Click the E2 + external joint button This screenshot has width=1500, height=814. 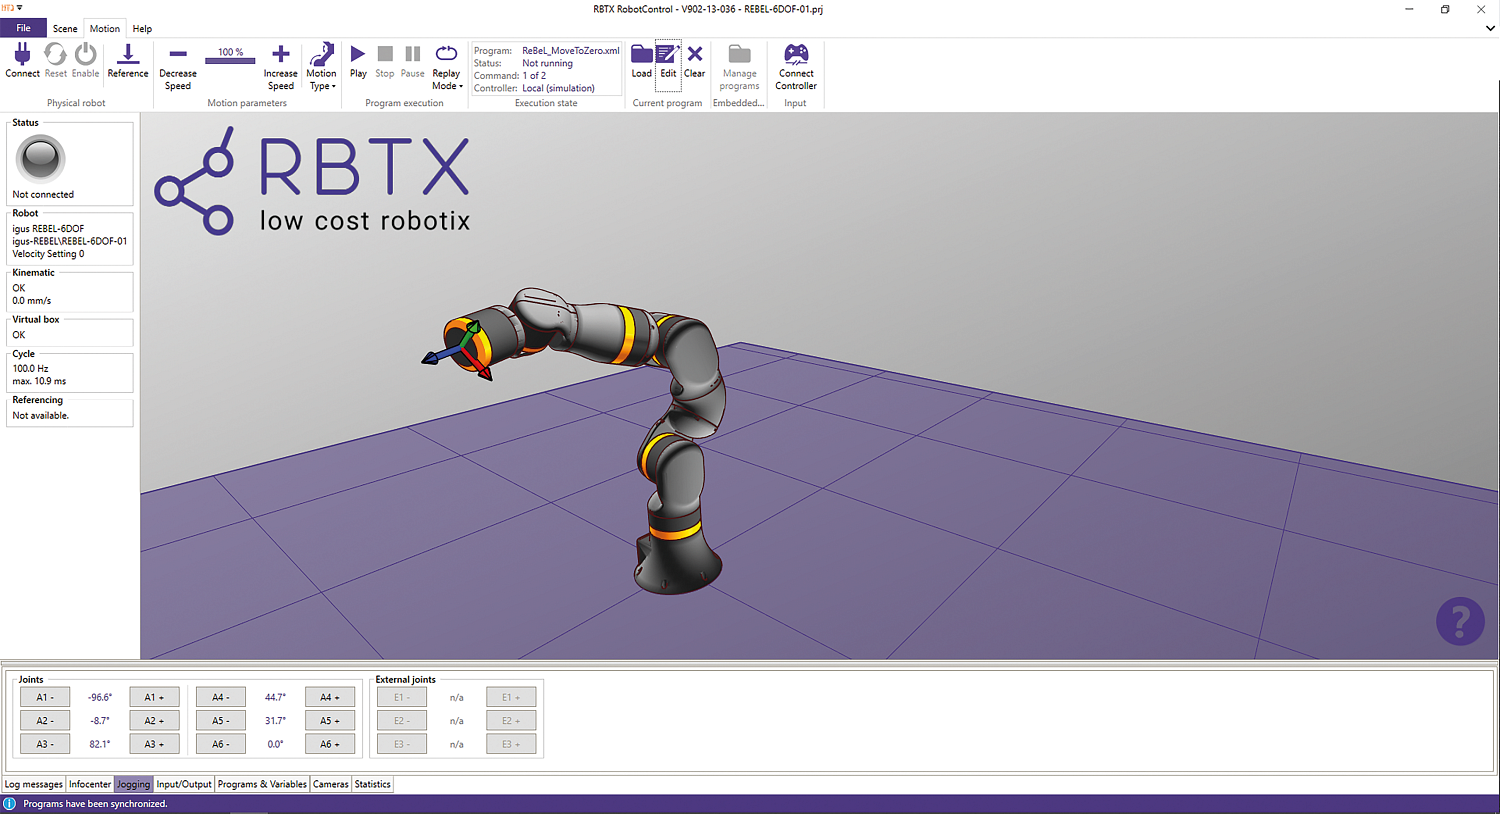[511, 720]
